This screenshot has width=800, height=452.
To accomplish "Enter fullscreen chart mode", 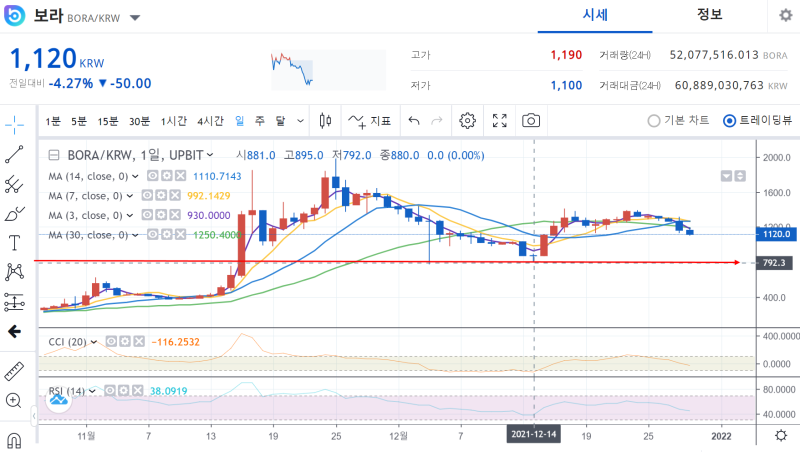I will [499, 121].
